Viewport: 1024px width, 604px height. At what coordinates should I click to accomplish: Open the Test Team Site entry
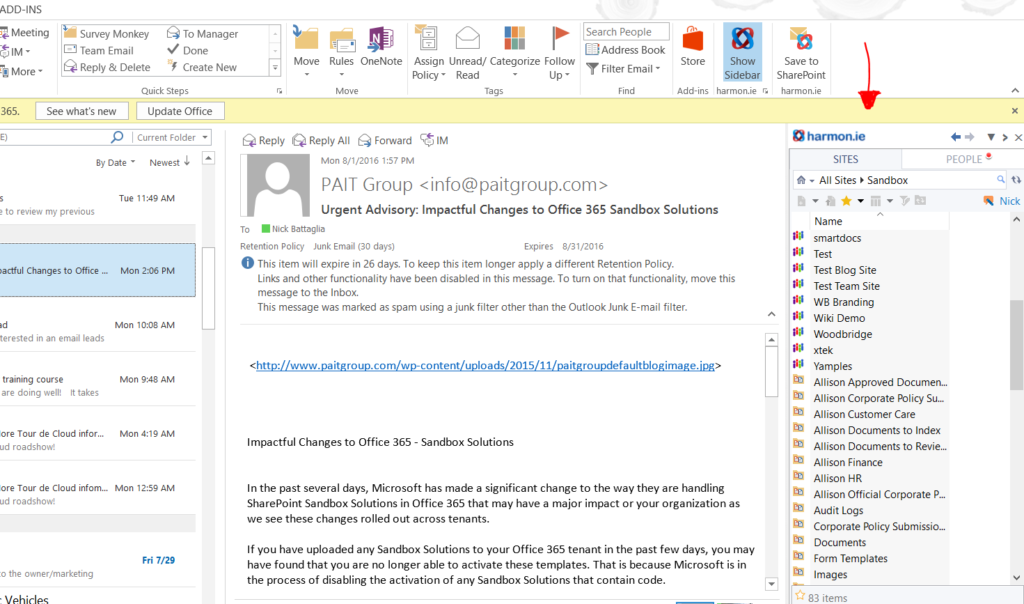point(846,286)
